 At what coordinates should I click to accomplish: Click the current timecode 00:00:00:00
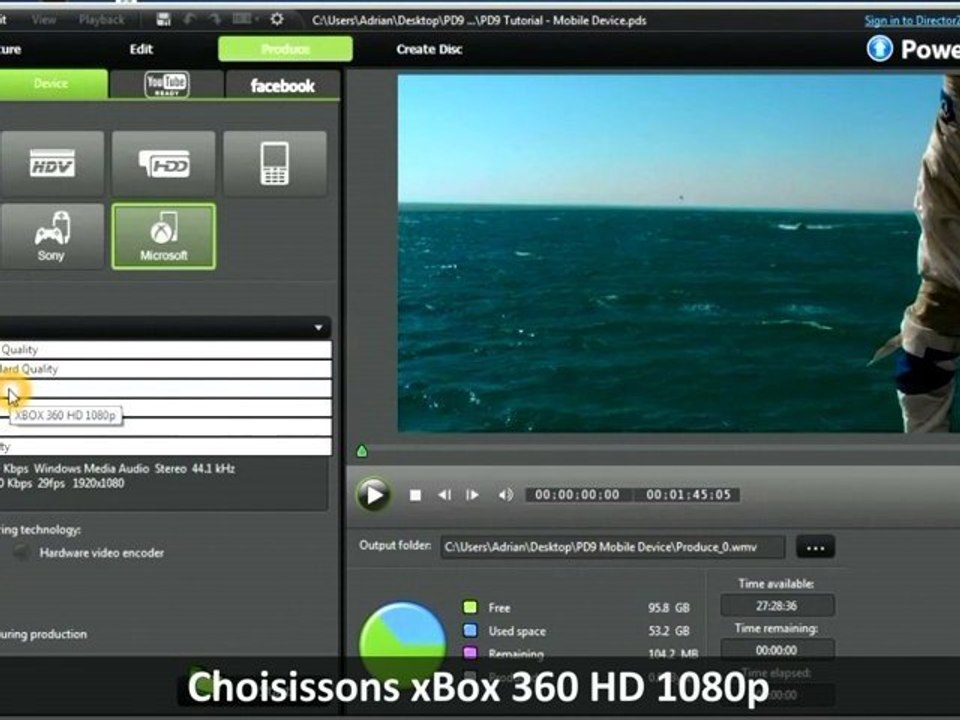[577, 495]
